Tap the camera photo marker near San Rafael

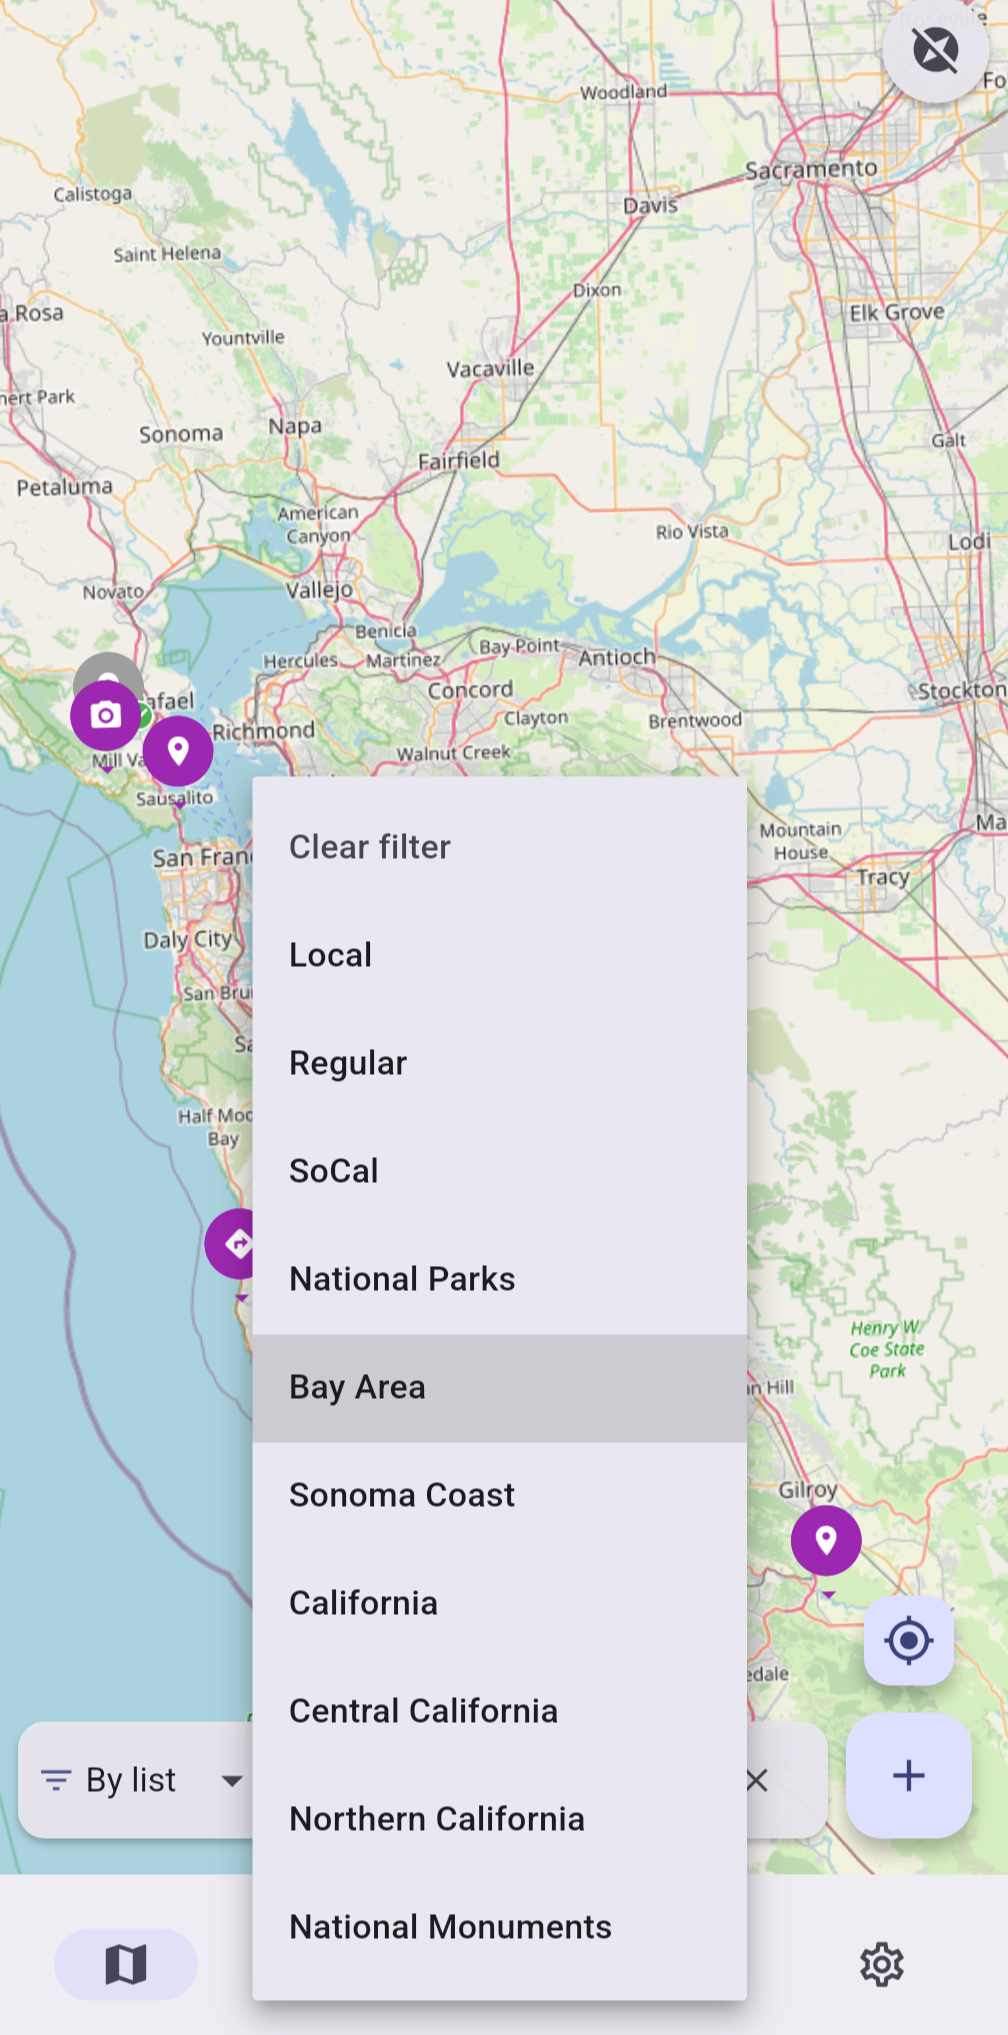click(106, 715)
